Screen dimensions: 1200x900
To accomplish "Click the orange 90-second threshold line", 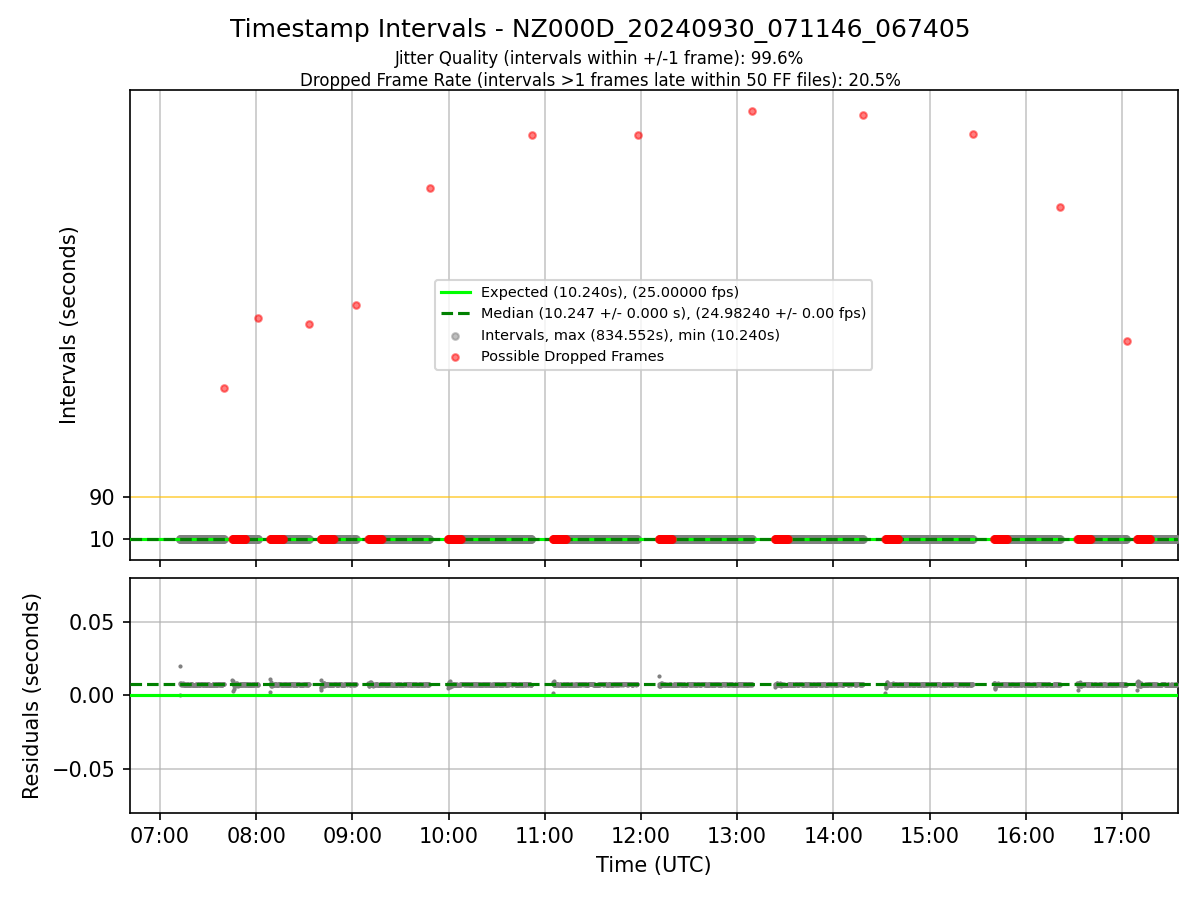I will click(654, 497).
